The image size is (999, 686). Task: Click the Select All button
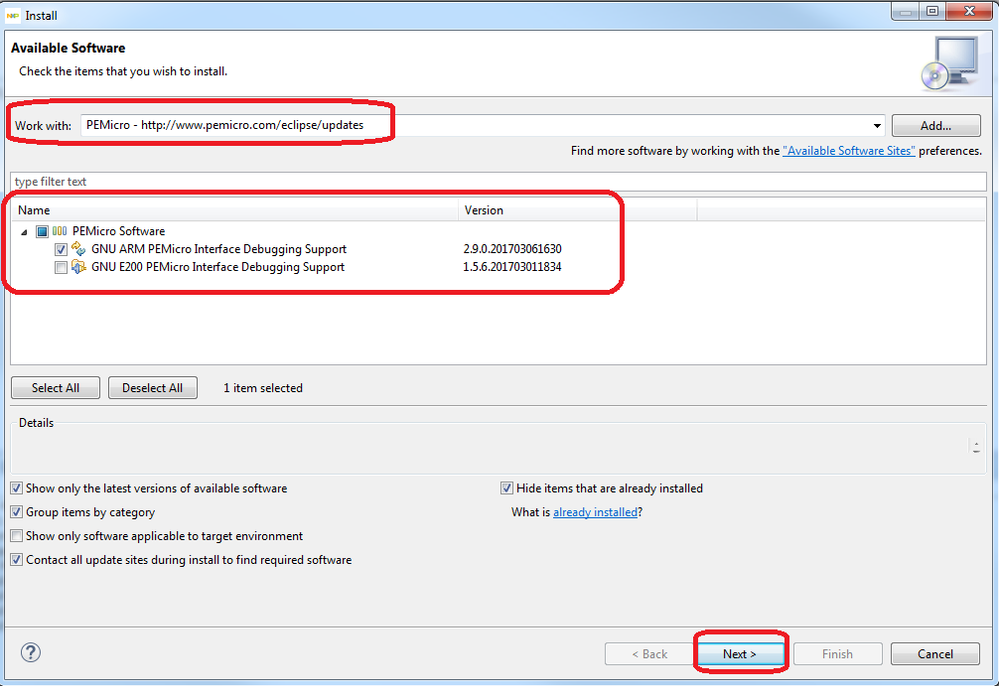55,388
